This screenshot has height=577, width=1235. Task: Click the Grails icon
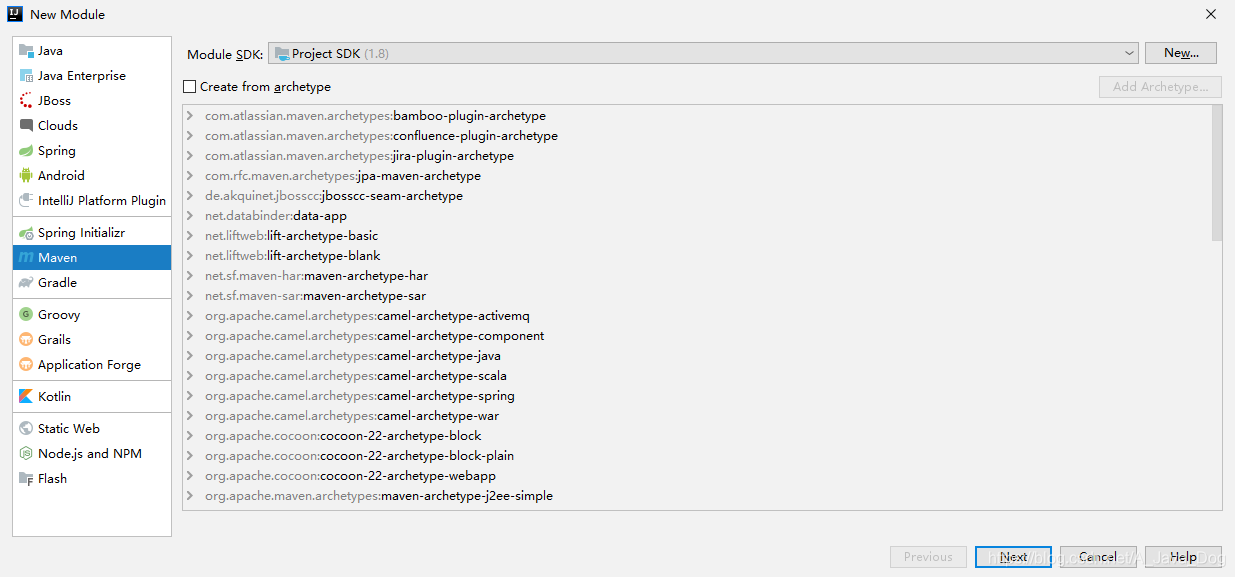click(26, 340)
